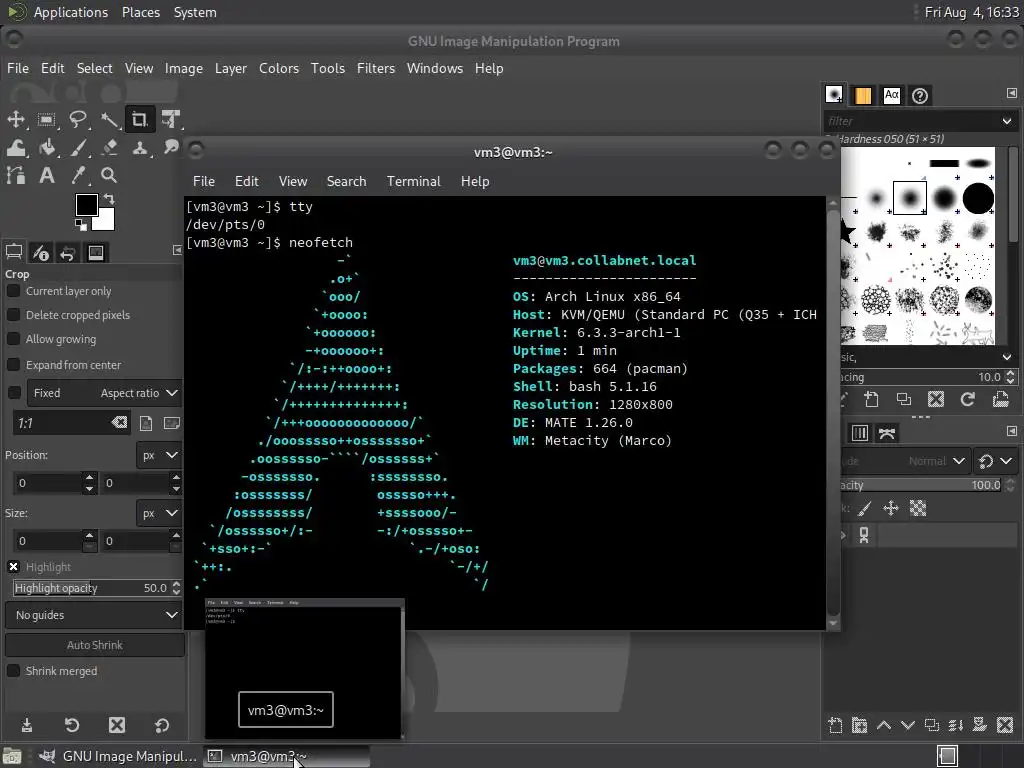Select the Zoom magnifier tool
This screenshot has height=768, width=1024.
(x=109, y=175)
